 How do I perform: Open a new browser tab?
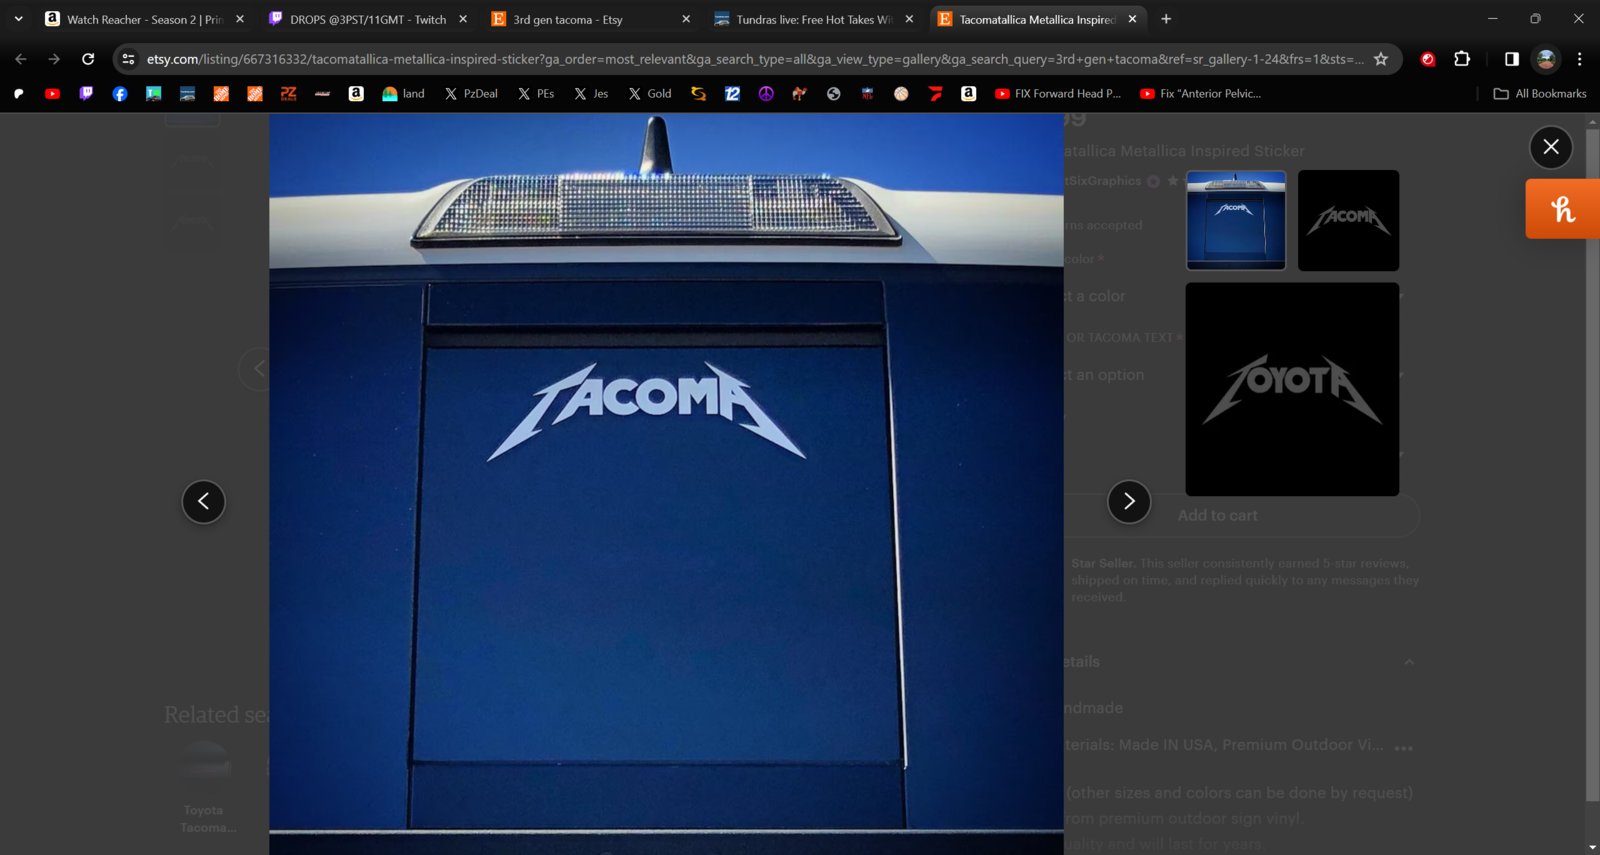coord(1166,19)
